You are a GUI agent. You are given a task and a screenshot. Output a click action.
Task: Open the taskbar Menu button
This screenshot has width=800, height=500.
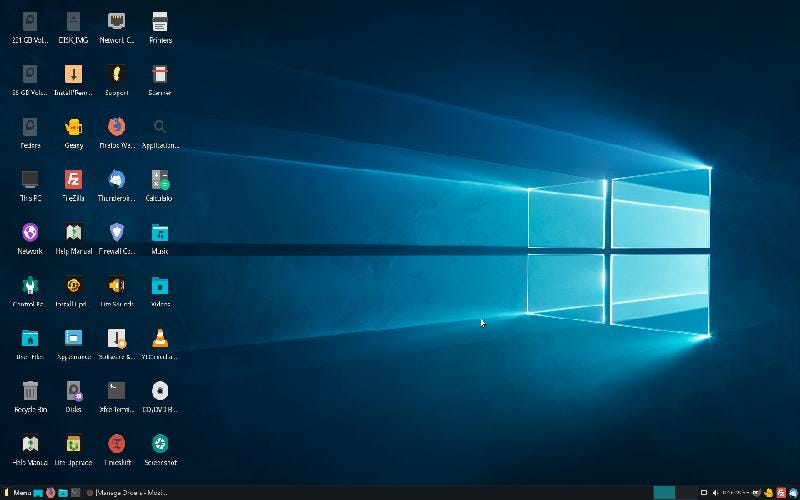pyautogui.click(x=17, y=493)
